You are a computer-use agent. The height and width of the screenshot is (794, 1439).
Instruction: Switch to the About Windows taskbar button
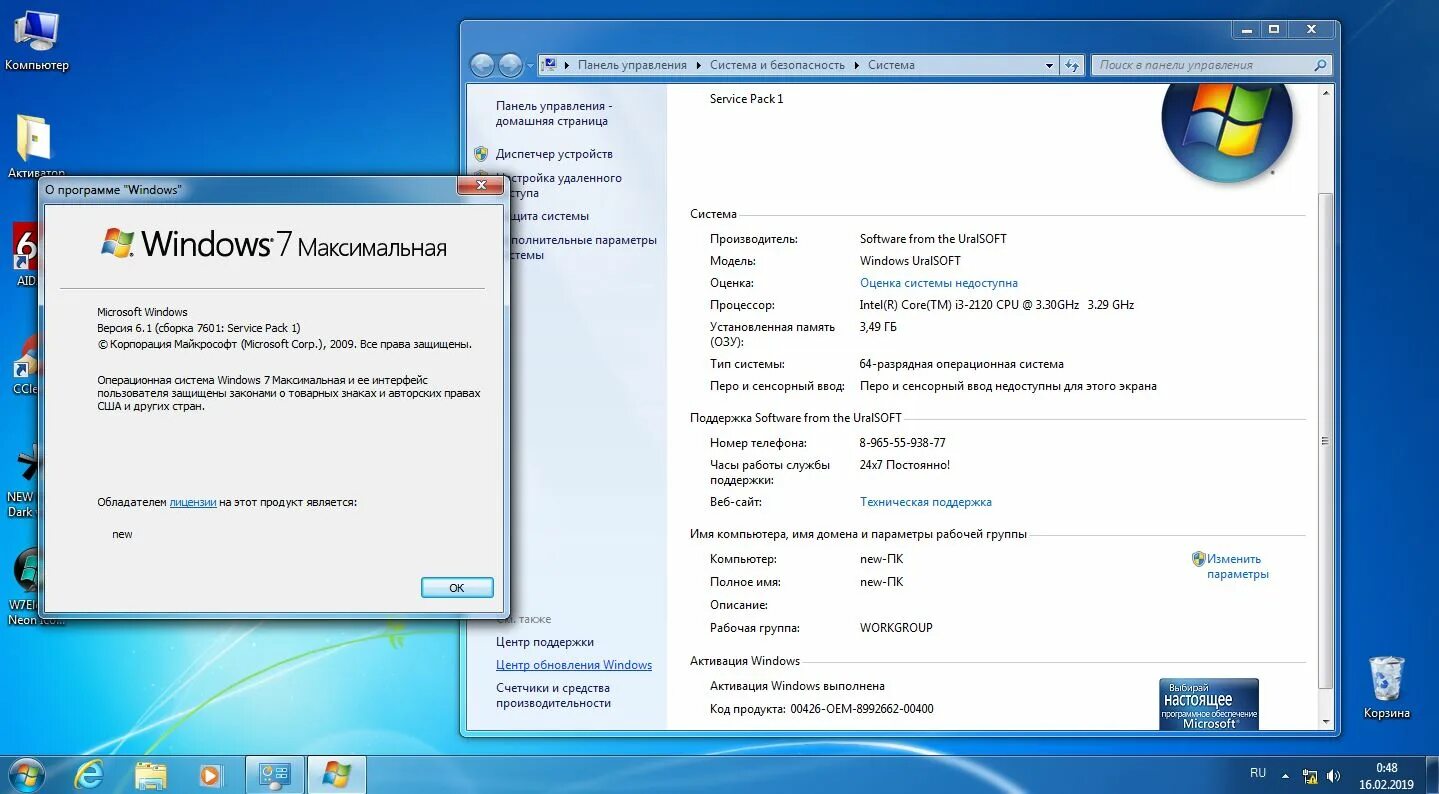pyautogui.click(x=336, y=774)
